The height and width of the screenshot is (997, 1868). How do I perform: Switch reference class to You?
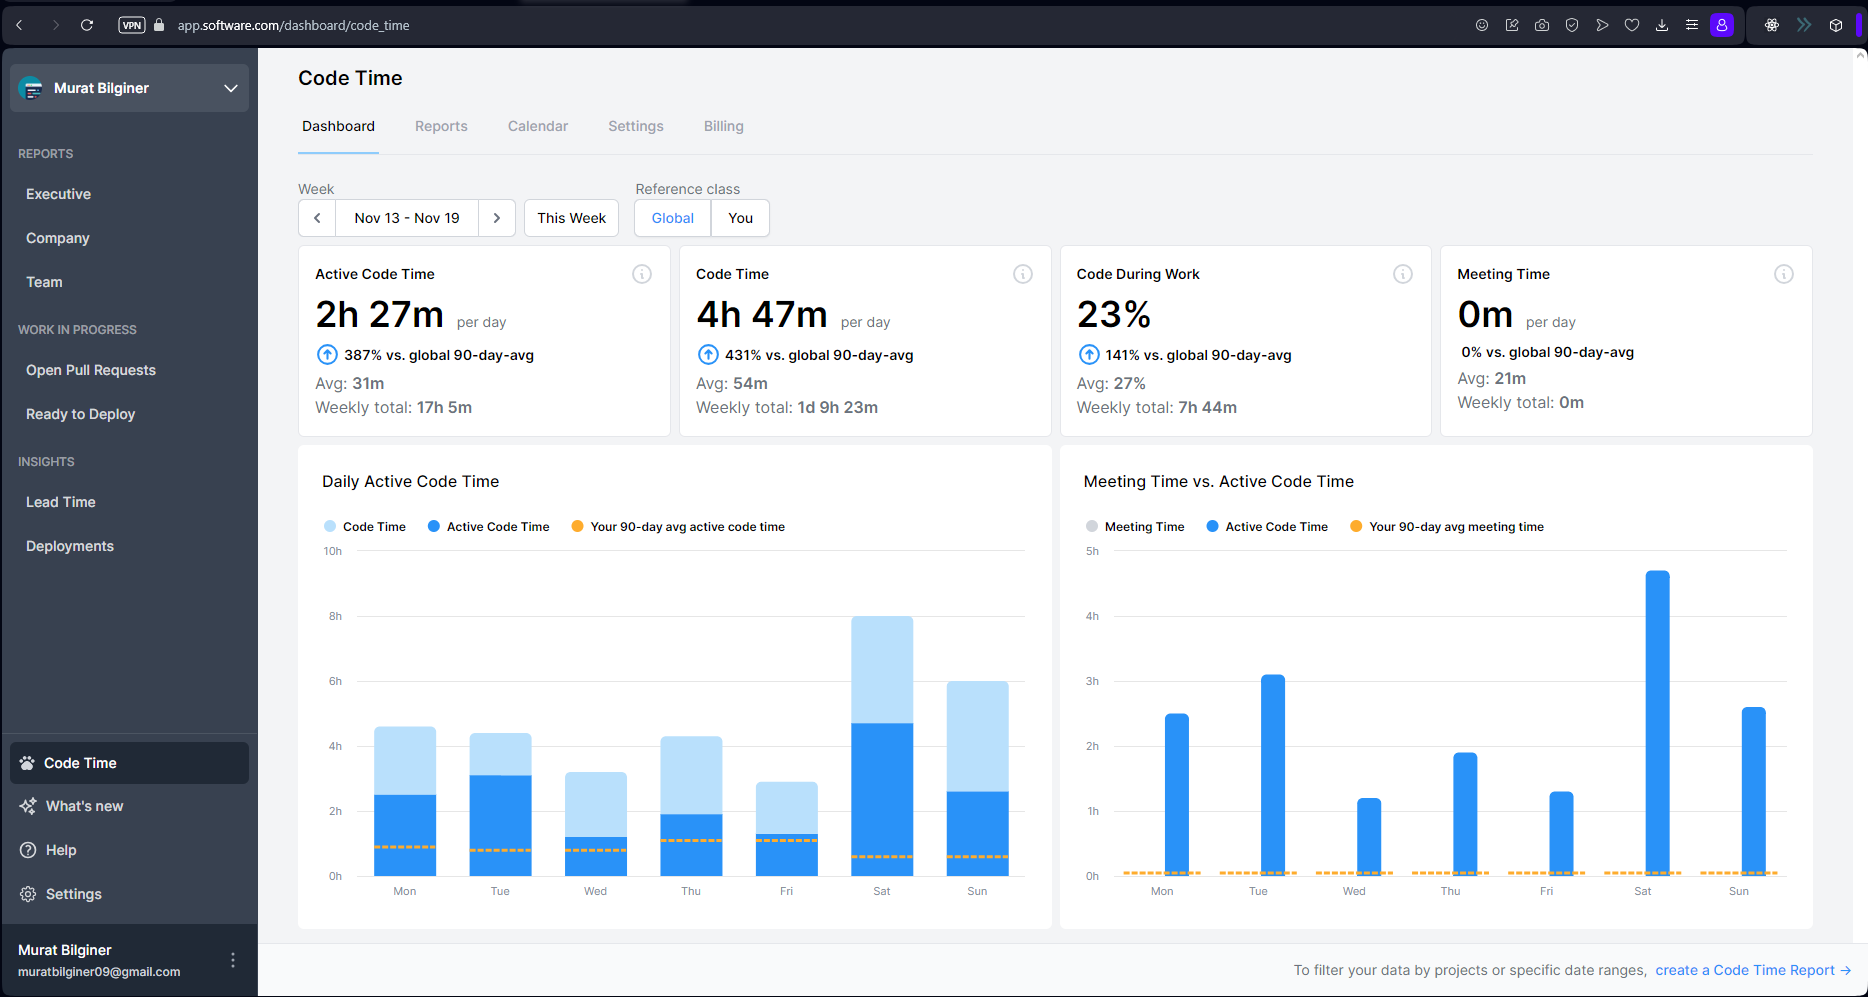coord(740,218)
